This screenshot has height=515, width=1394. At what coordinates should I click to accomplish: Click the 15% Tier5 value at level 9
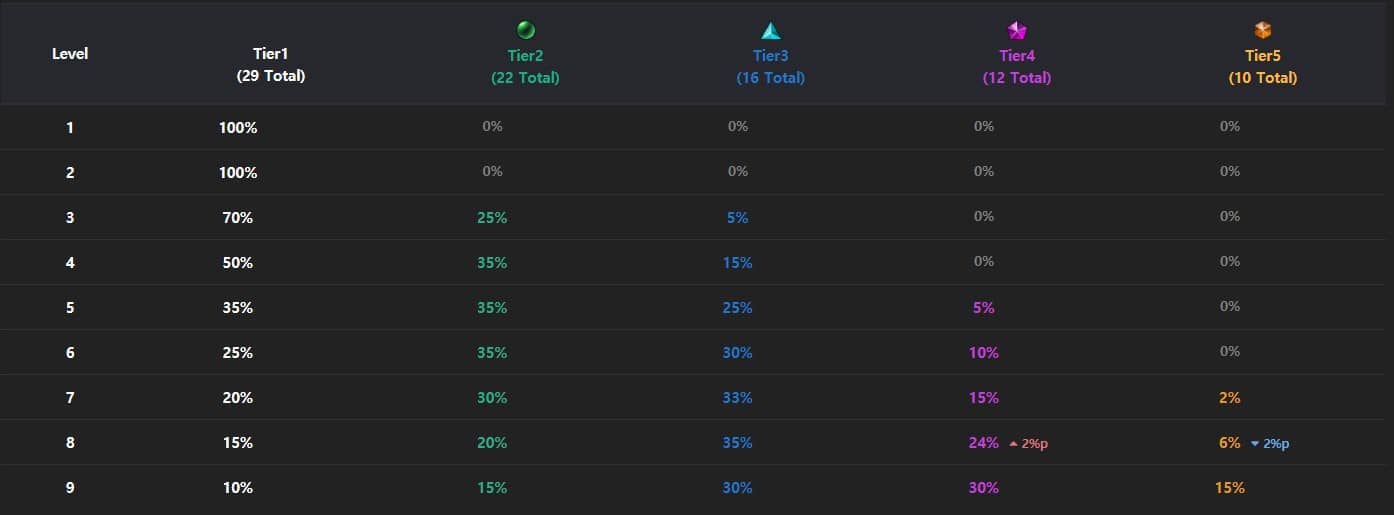(1230, 488)
